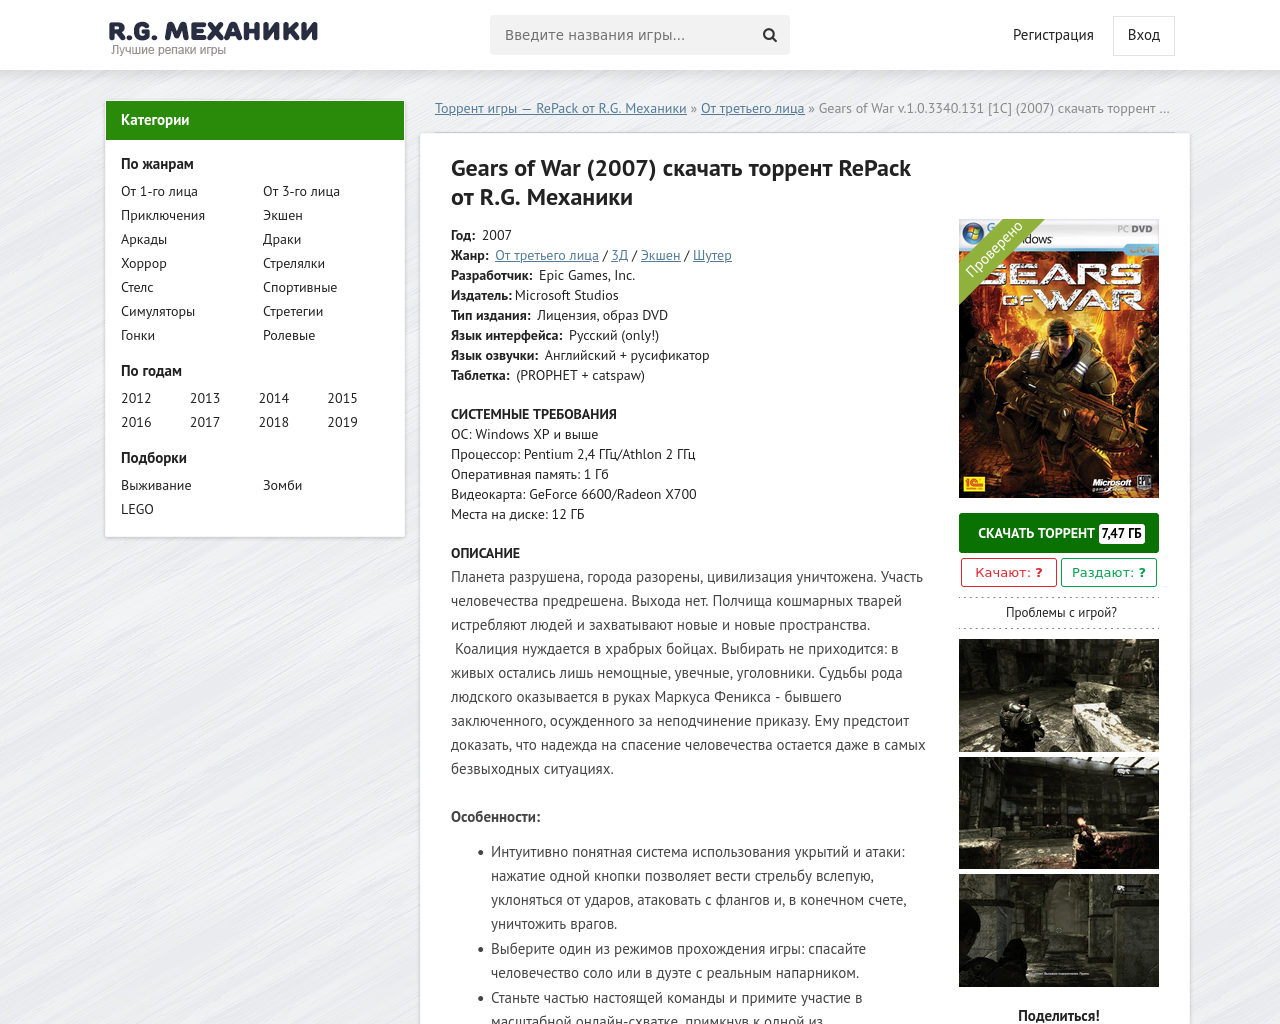Go to the Спортивные category

pyautogui.click(x=300, y=287)
